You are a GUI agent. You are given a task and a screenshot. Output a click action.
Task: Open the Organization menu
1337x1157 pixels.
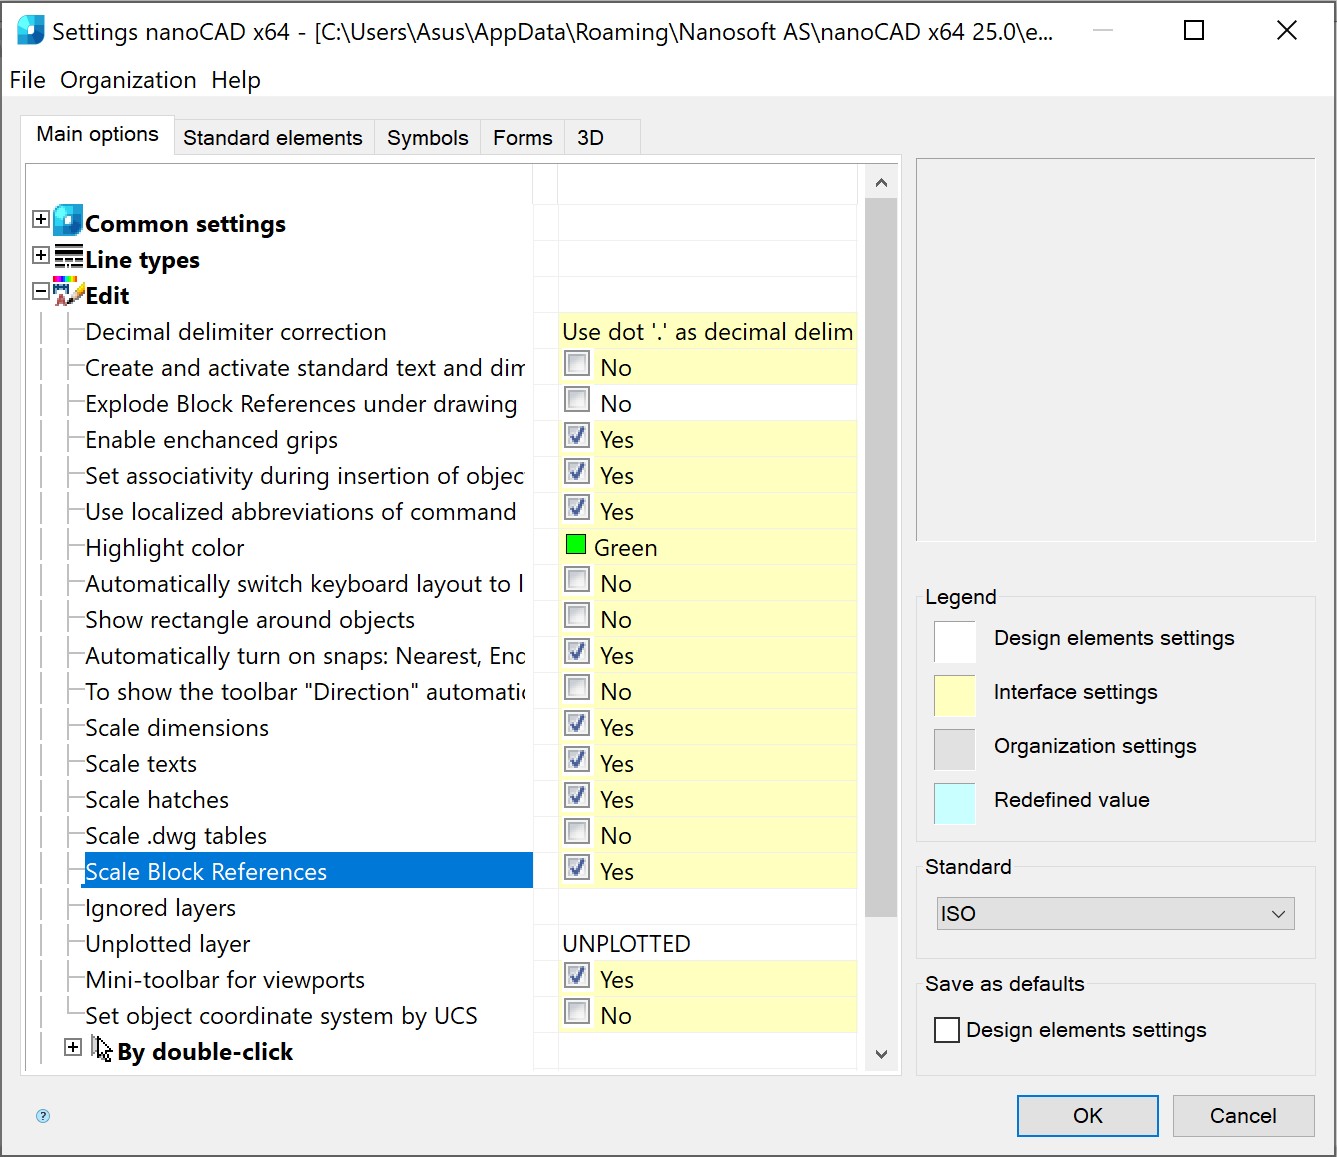(128, 80)
